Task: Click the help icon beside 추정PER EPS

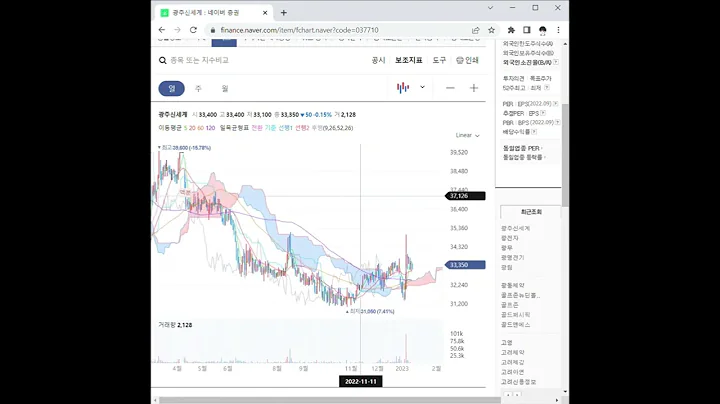Action: (543, 113)
